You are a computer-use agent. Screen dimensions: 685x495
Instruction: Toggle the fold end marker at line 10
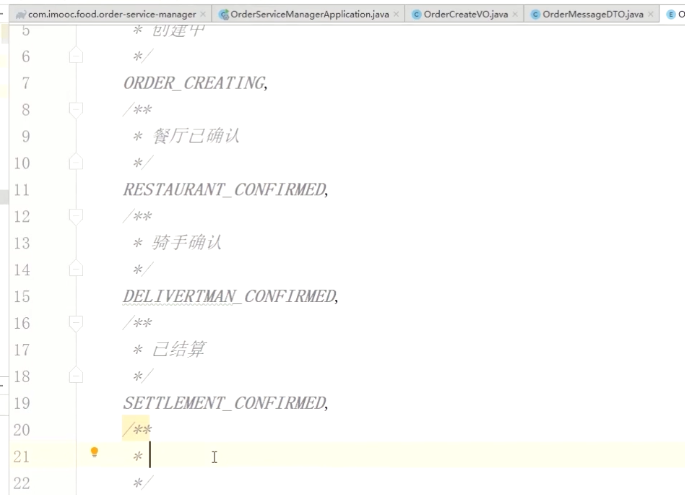pos(76,162)
